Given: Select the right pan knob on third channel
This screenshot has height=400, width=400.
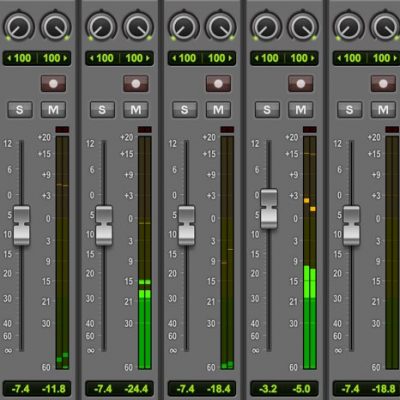Looking at the screenshot, I should 221,26.
